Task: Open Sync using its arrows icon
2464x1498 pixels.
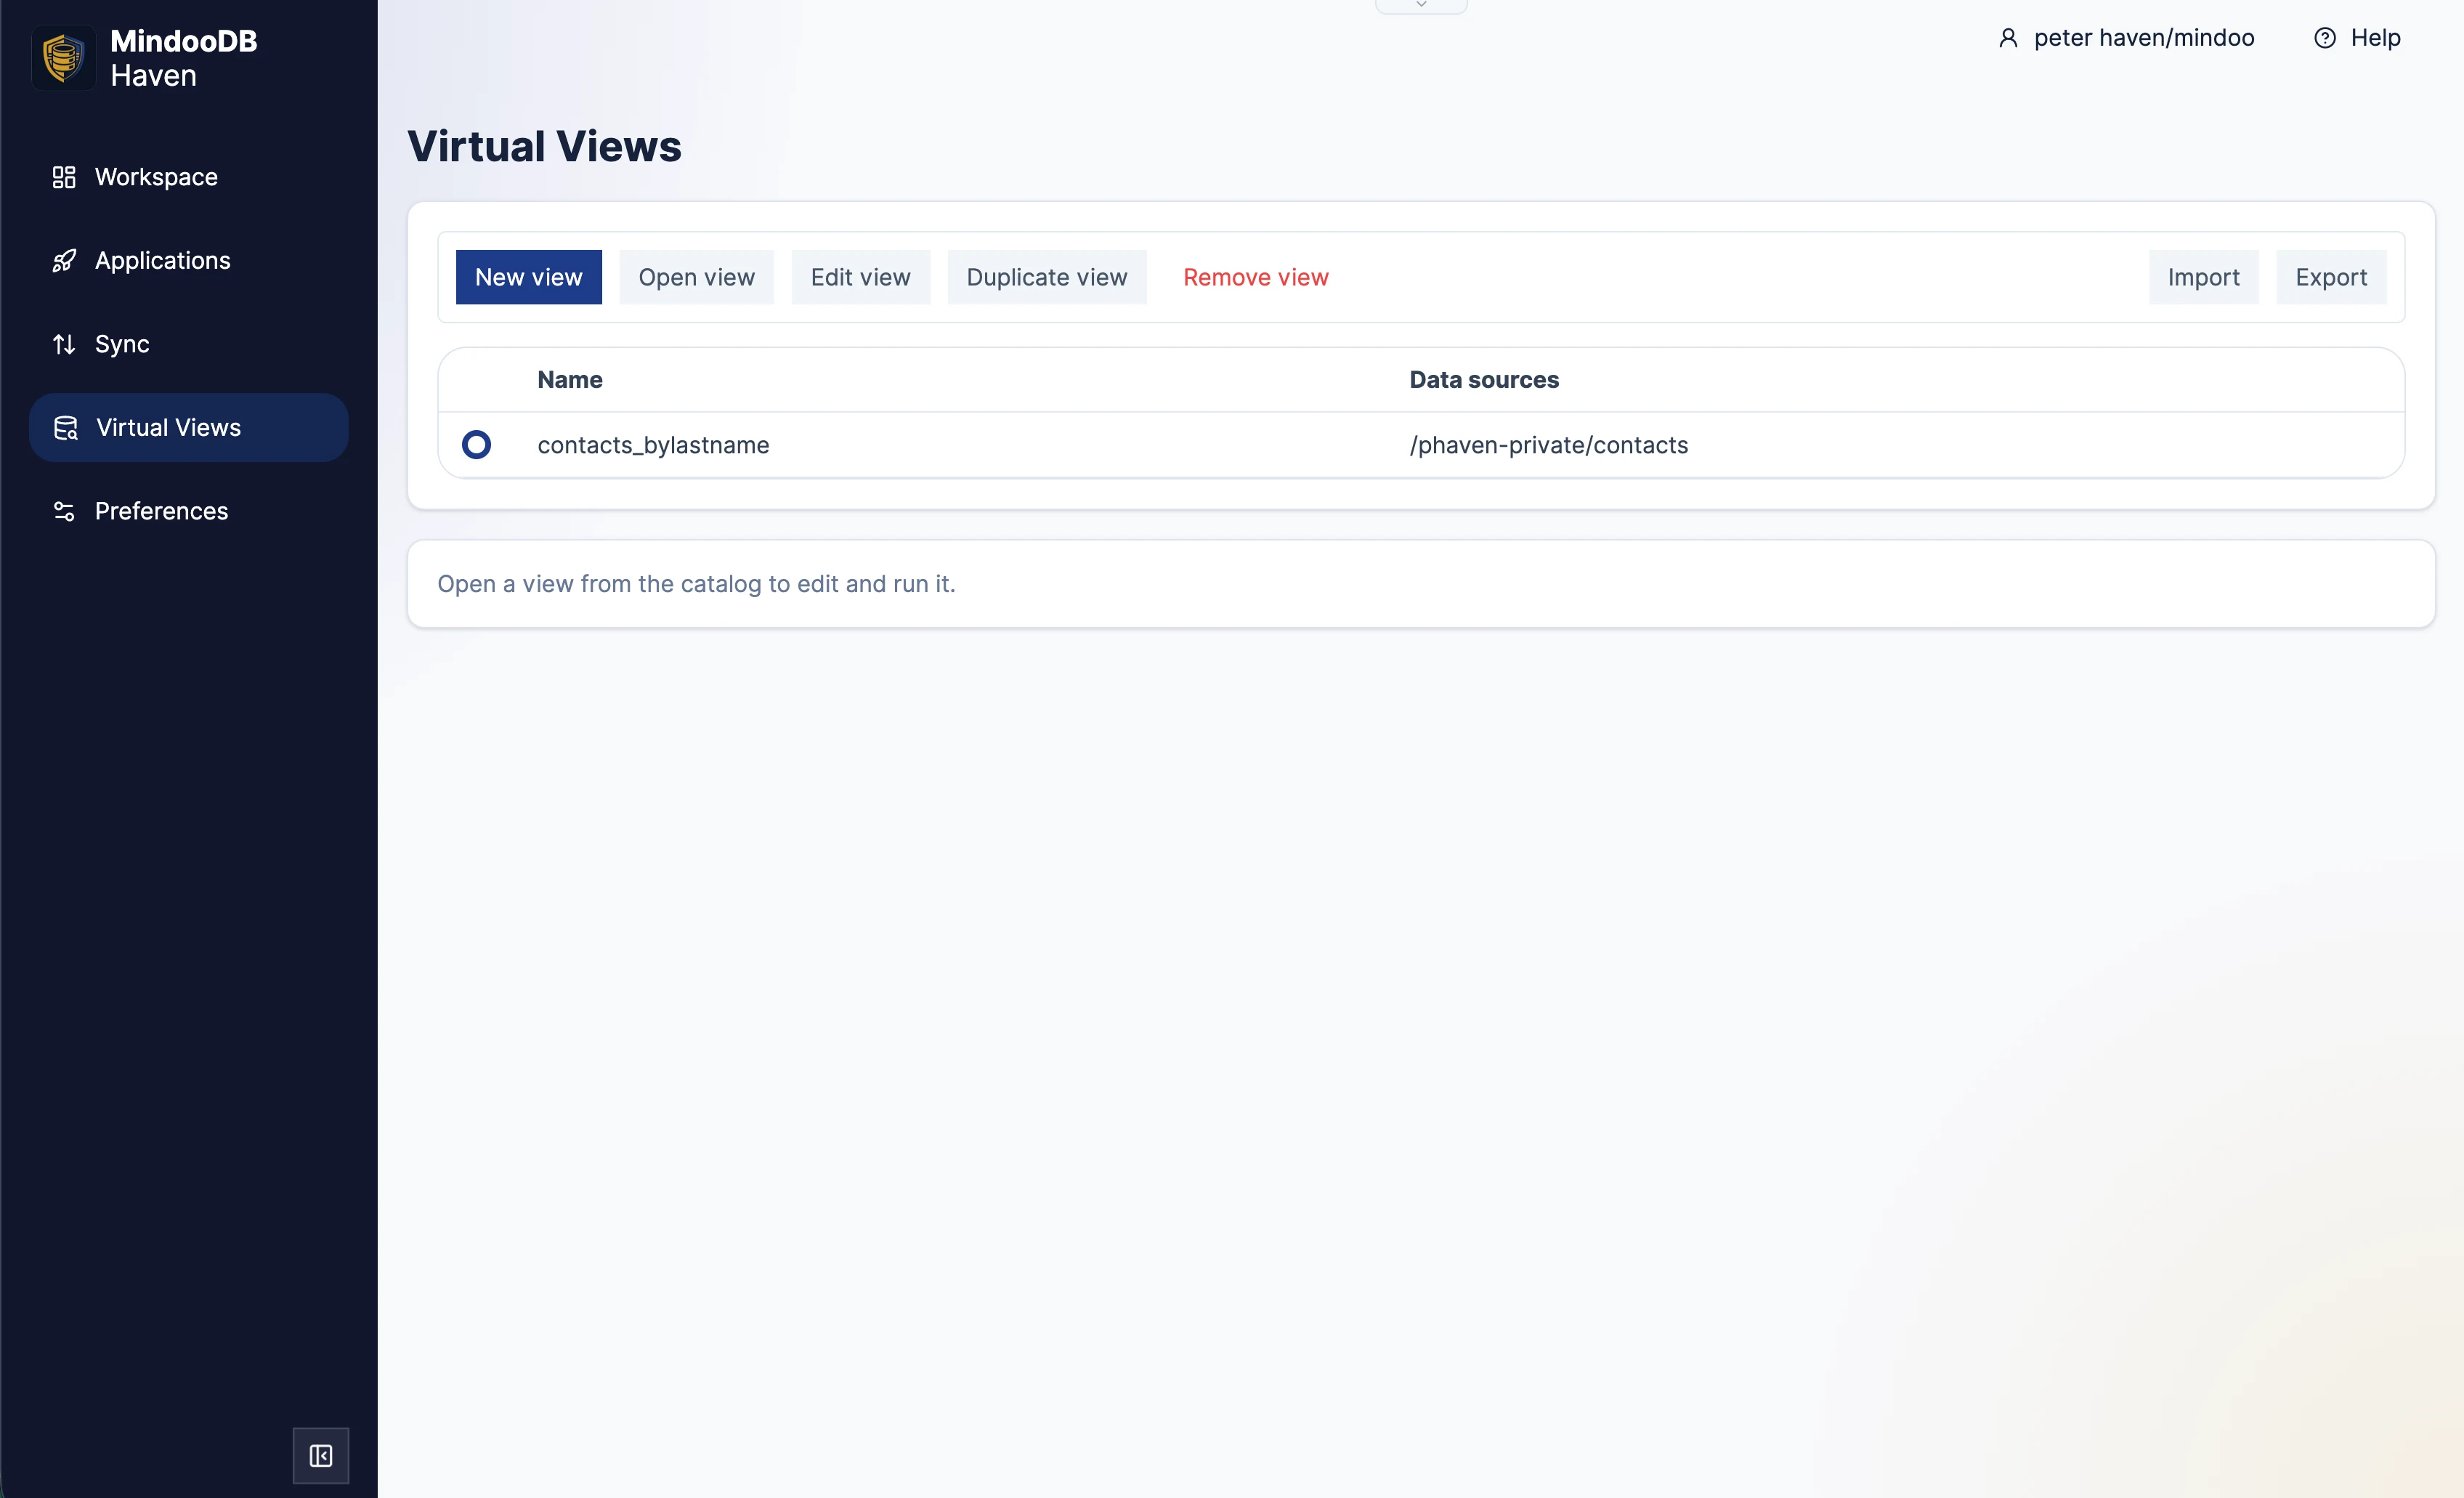Action: (x=64, y=344)
